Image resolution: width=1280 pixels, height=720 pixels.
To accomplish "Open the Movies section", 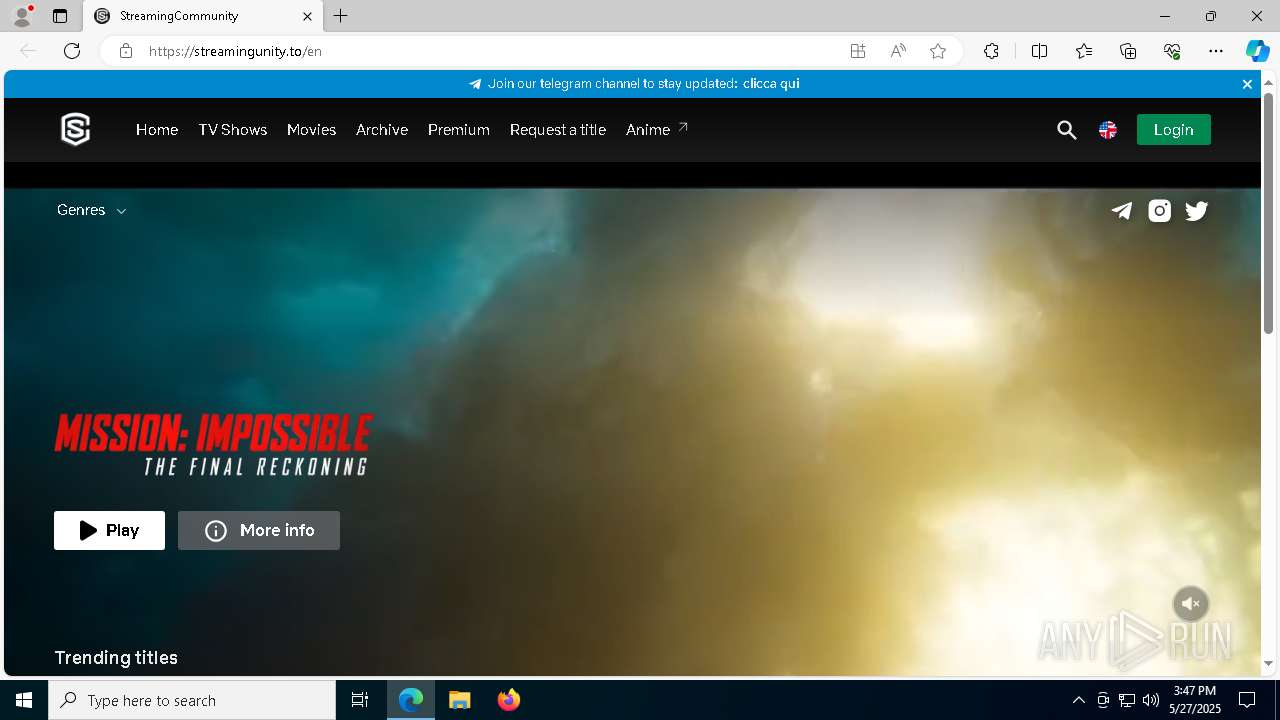I will pos(311,130).
